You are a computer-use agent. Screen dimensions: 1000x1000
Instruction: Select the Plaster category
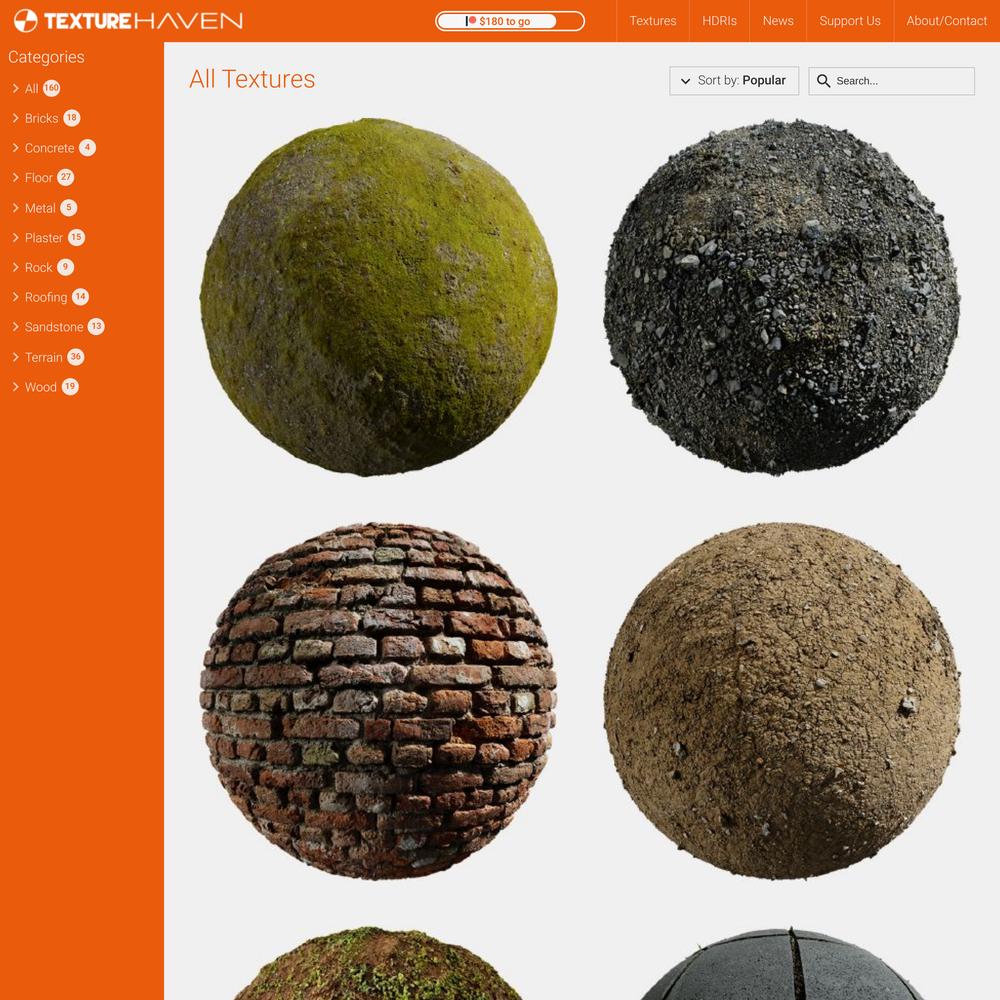[x=43, y=238]
